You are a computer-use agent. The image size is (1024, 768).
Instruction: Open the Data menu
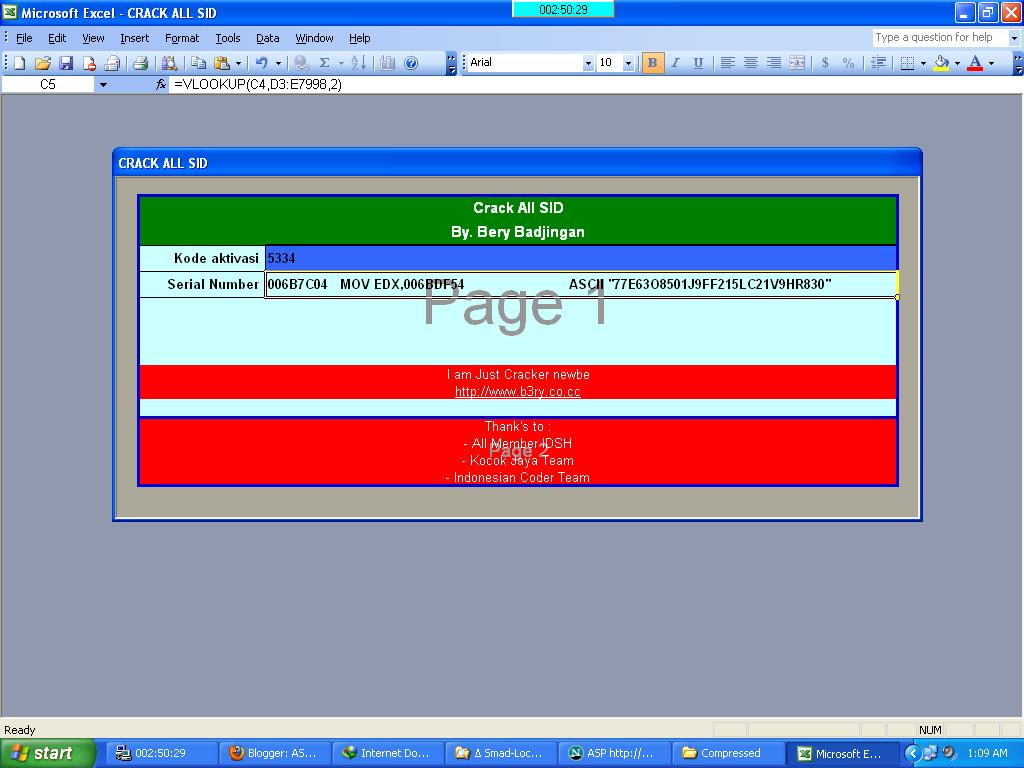click(x=268, y=38)
